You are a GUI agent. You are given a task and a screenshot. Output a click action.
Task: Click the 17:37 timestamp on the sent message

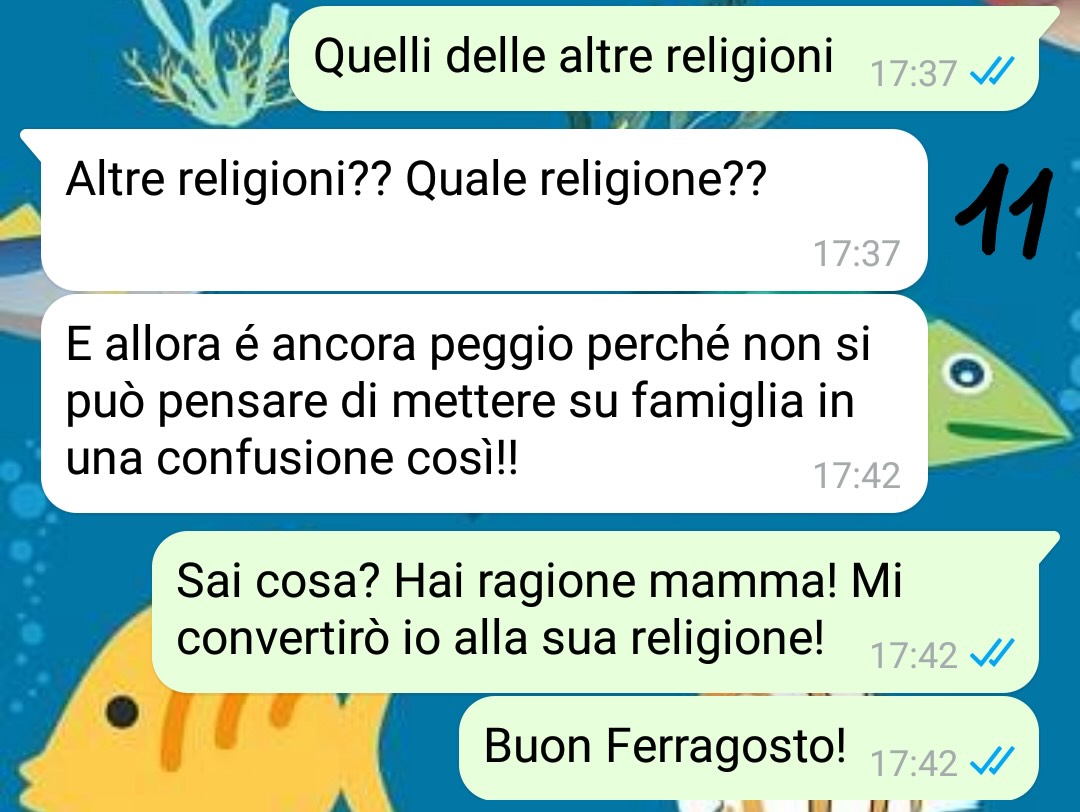click(914, 73)
